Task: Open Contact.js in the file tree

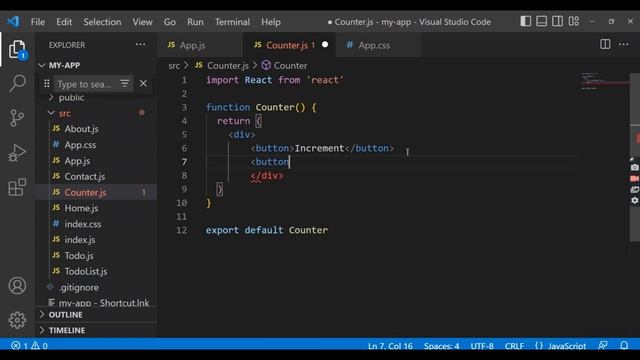Action: point(84,177)
